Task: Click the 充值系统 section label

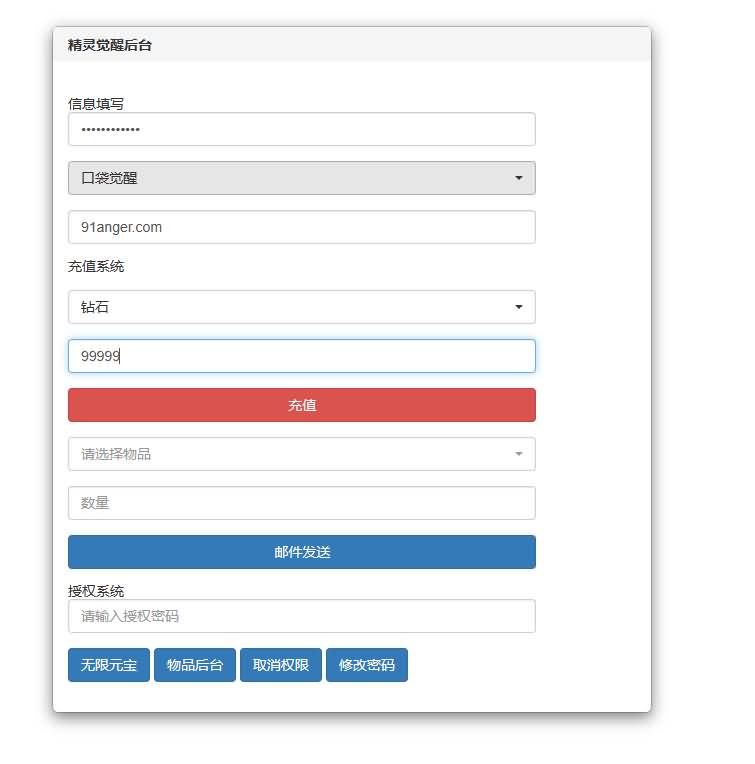Action: [x=96, y=266]
